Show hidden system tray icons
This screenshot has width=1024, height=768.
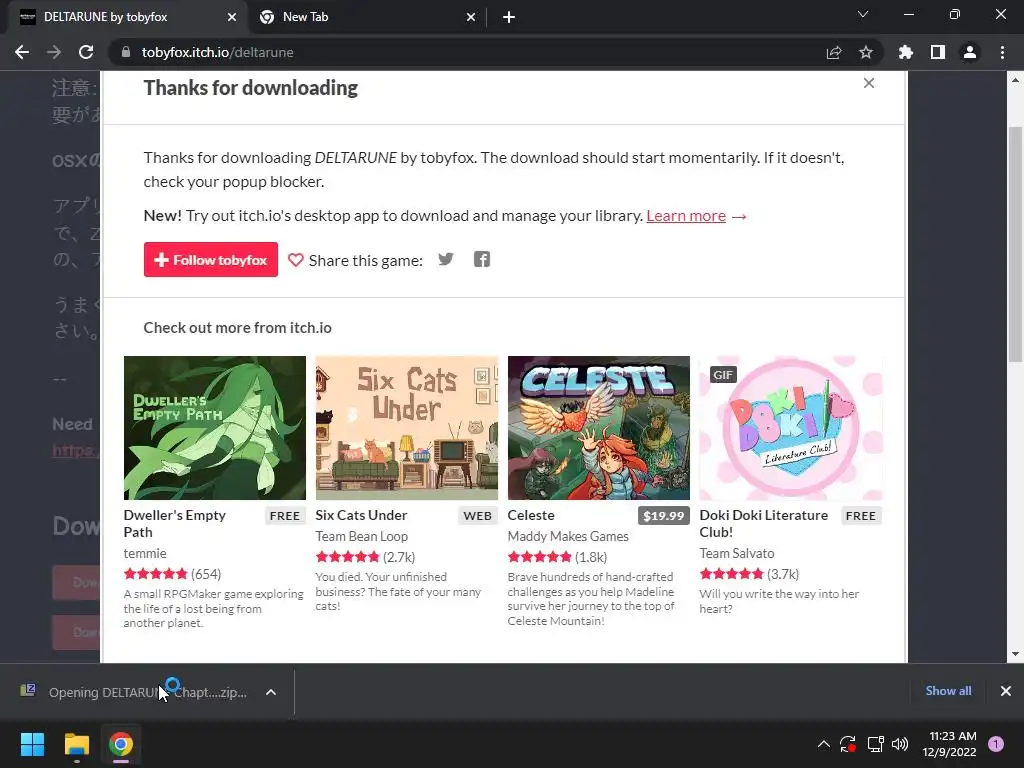click(824, 744)
